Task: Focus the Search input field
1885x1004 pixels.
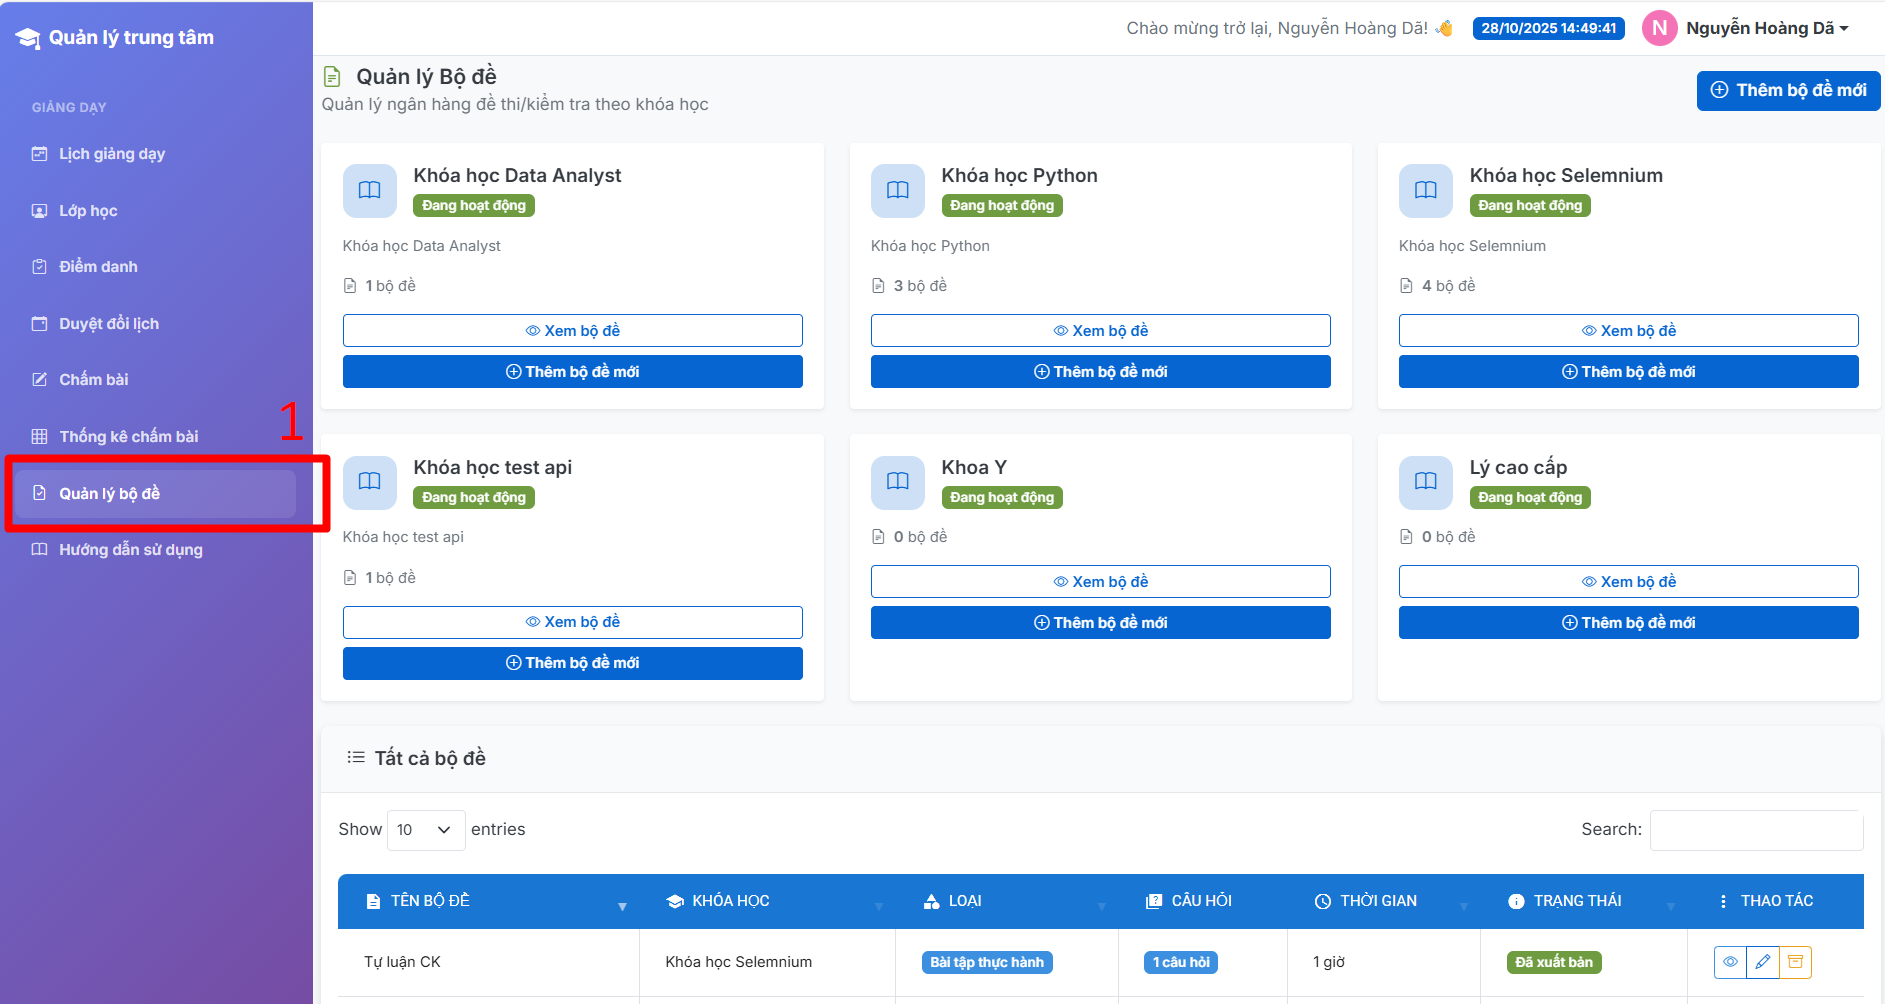Action: click(1755, 830)
